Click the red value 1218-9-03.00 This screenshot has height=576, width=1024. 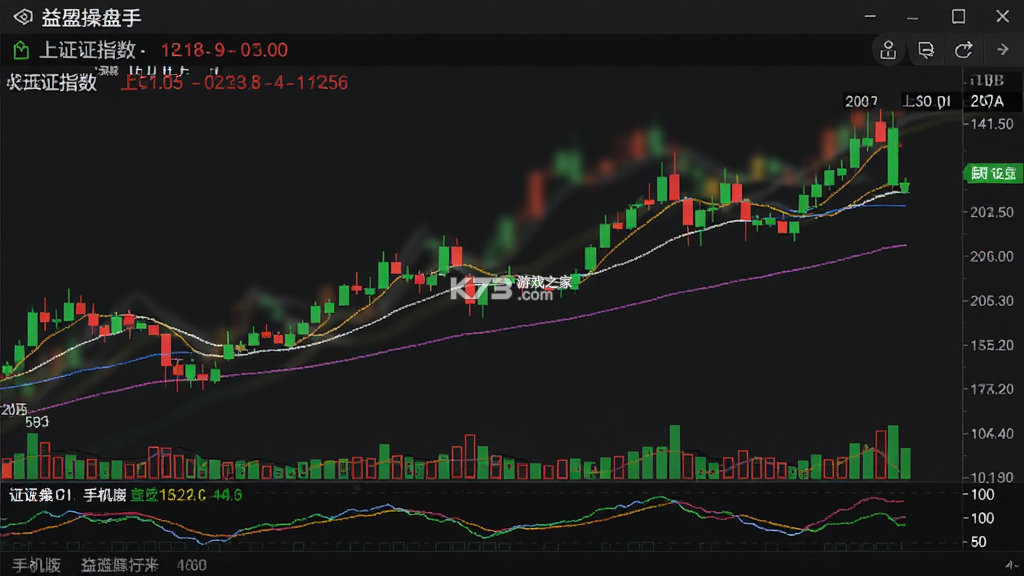tap(224, 50)
